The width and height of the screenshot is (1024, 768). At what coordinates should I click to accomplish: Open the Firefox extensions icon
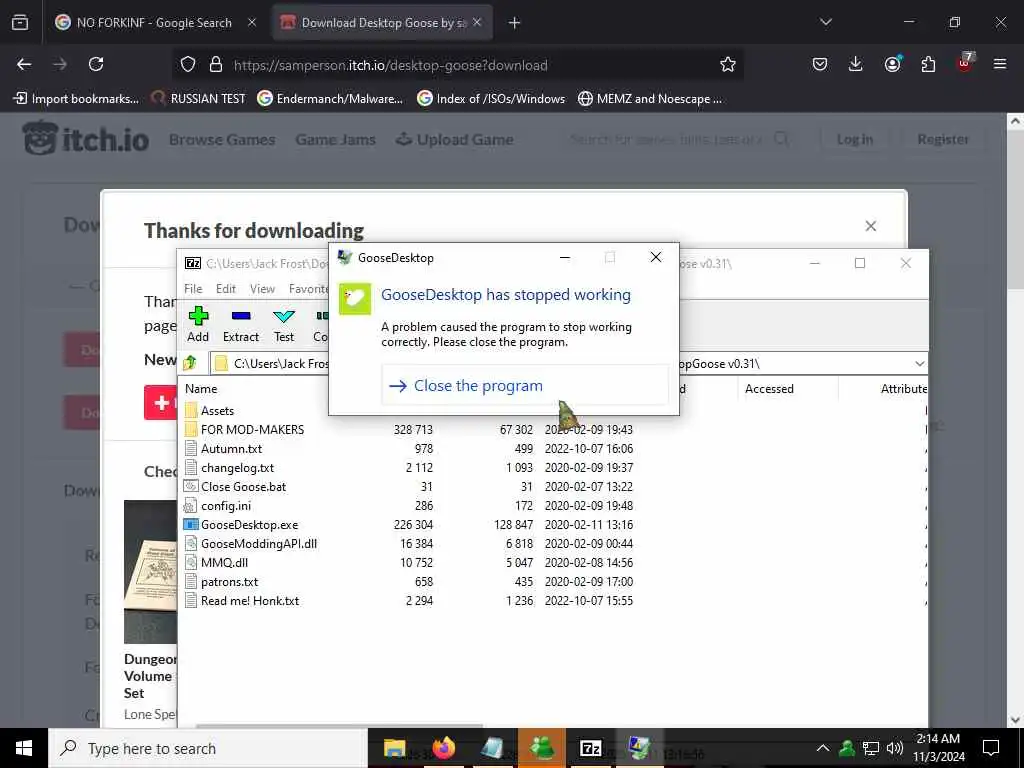pos(928,64)
